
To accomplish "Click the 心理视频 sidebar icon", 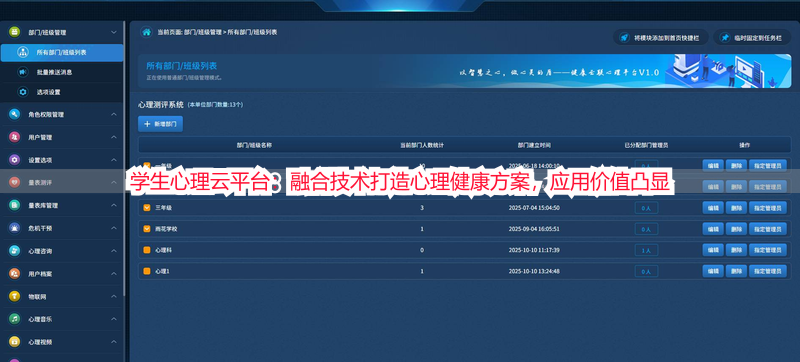I will [x=14, y=342].
